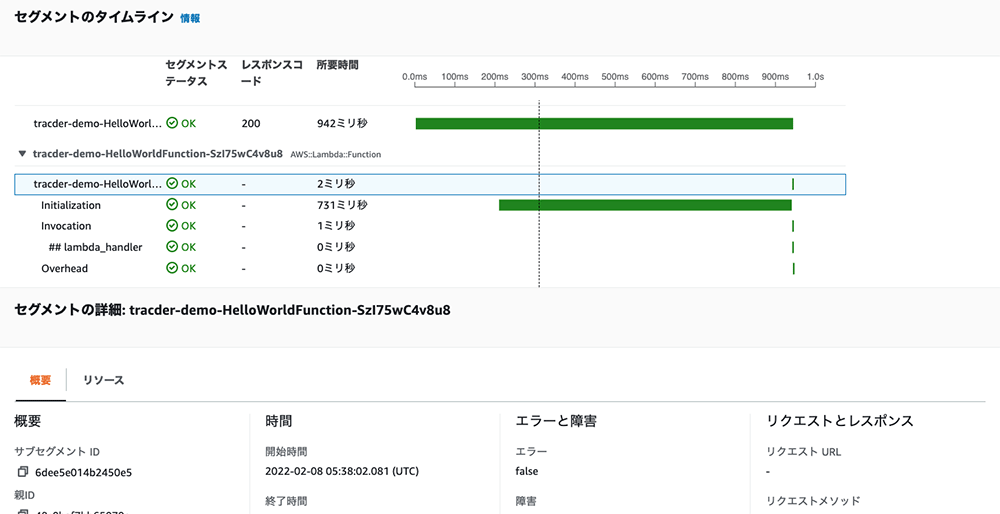Click the response code 200 value

pyautogui.click(x=251, y=124)
